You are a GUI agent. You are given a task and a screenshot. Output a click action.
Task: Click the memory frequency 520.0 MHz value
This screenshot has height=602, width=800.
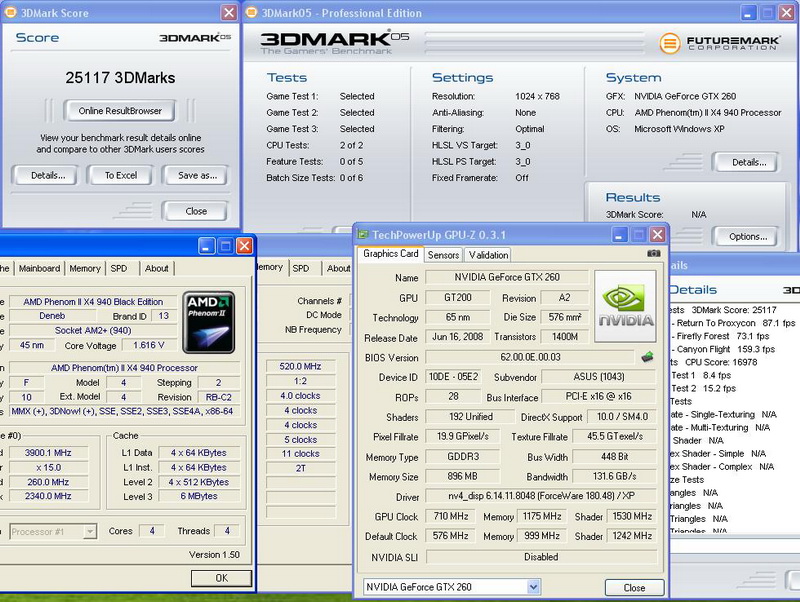click(x=301, y=366)
